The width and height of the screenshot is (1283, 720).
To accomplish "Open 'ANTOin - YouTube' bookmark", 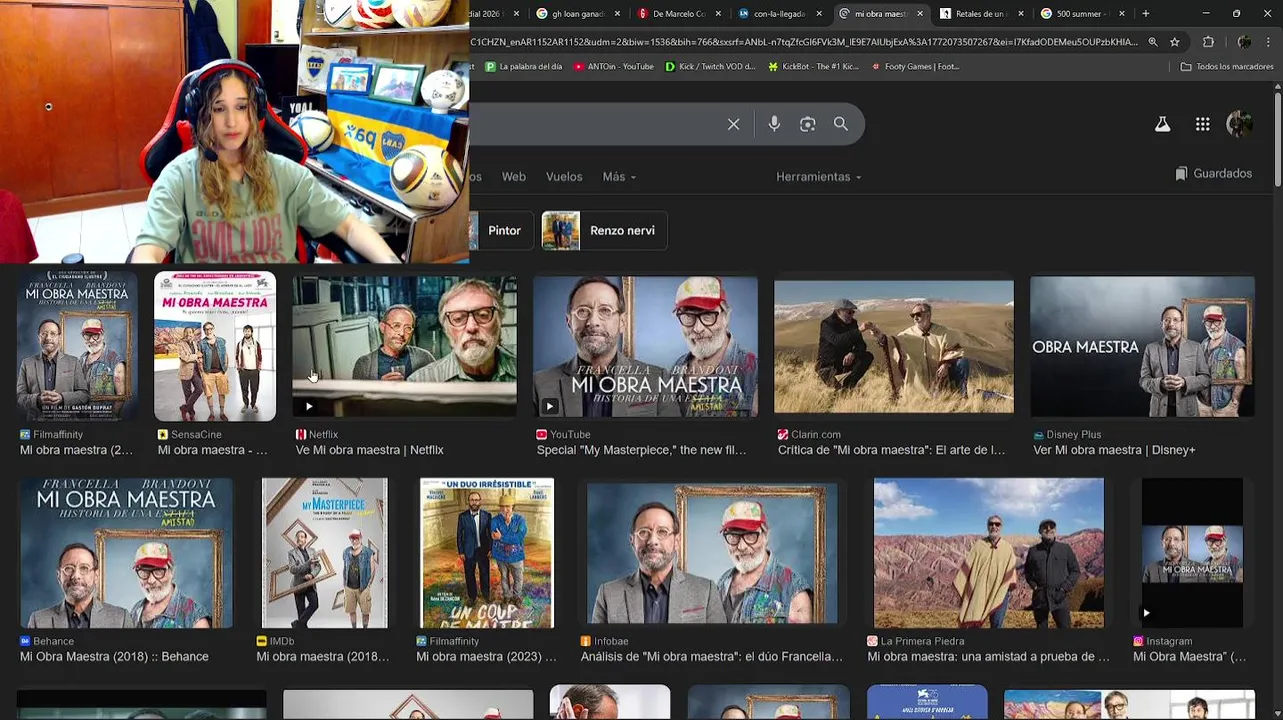I will click(613, 67).
